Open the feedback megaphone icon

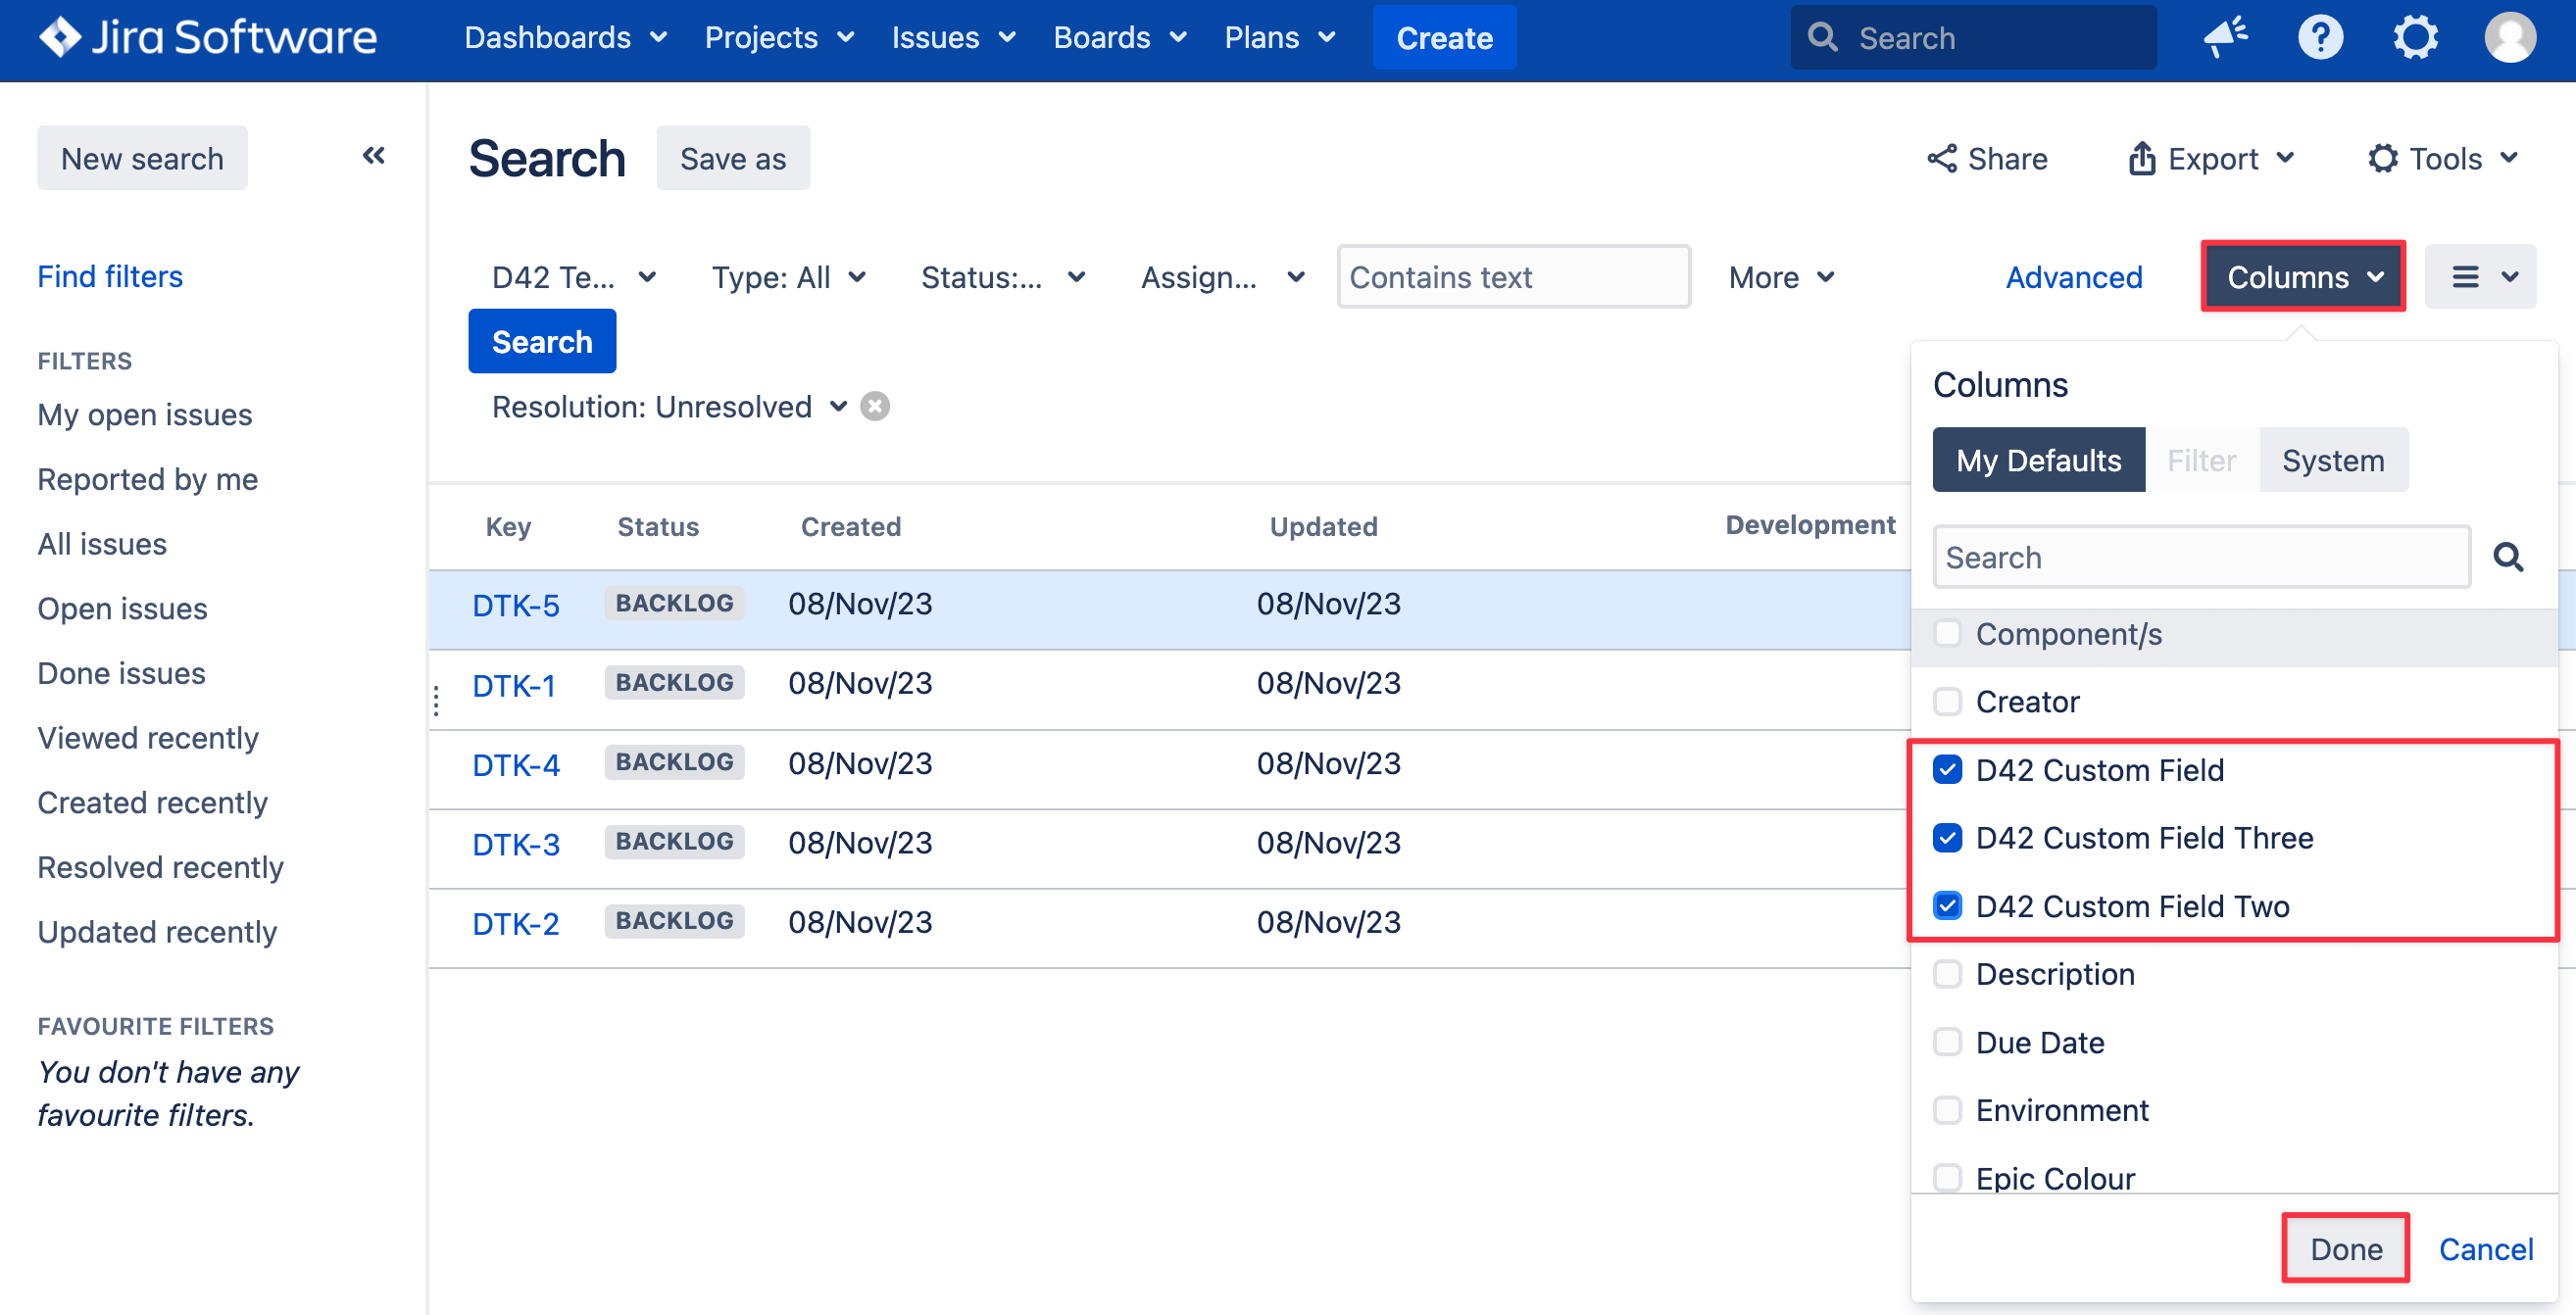tap(2226, 37)
